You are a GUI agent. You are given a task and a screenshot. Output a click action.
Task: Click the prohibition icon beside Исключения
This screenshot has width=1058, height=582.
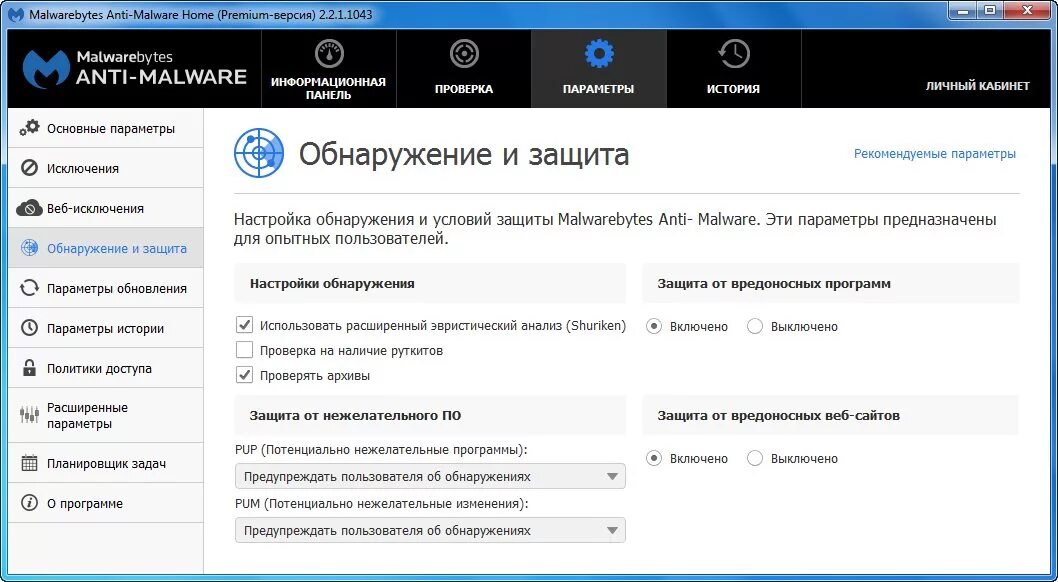[29, 168]
